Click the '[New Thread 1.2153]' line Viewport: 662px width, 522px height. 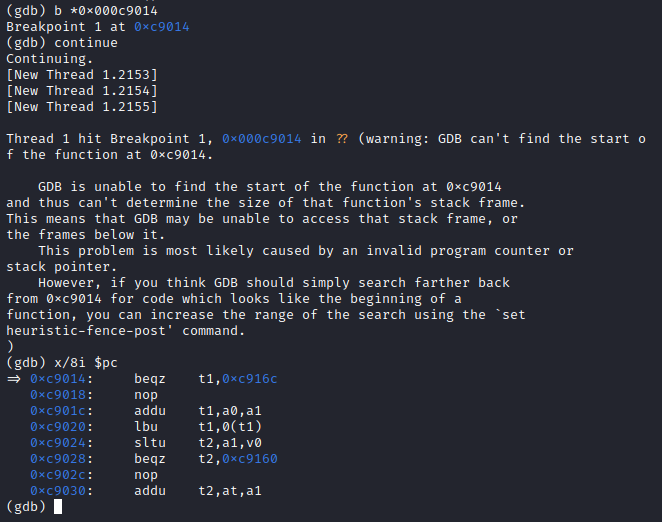pos(82,75)
